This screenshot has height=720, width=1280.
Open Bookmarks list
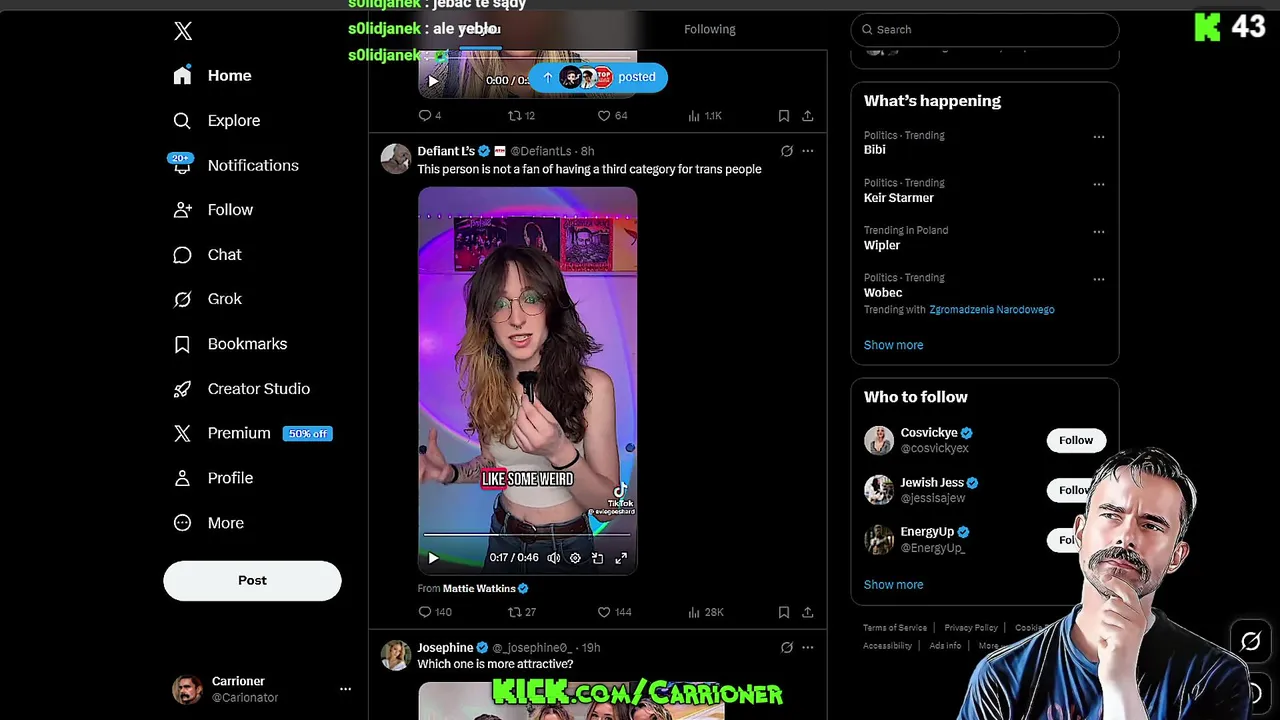tap(229, 344)
